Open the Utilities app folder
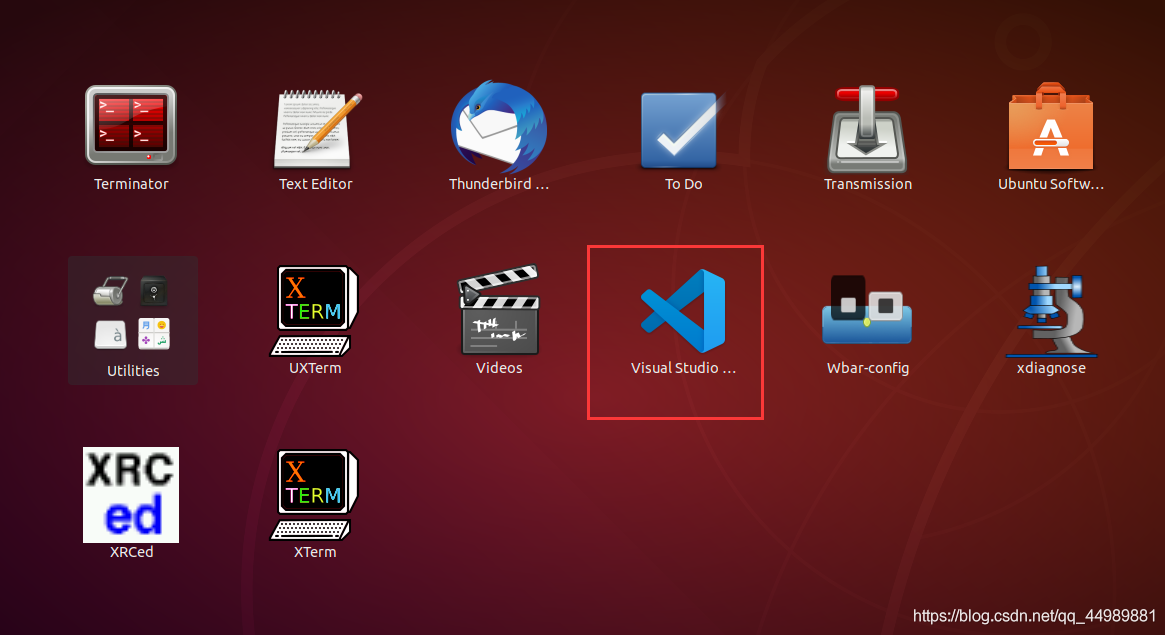The image size is (1165, 635). [x=133, y=320]
